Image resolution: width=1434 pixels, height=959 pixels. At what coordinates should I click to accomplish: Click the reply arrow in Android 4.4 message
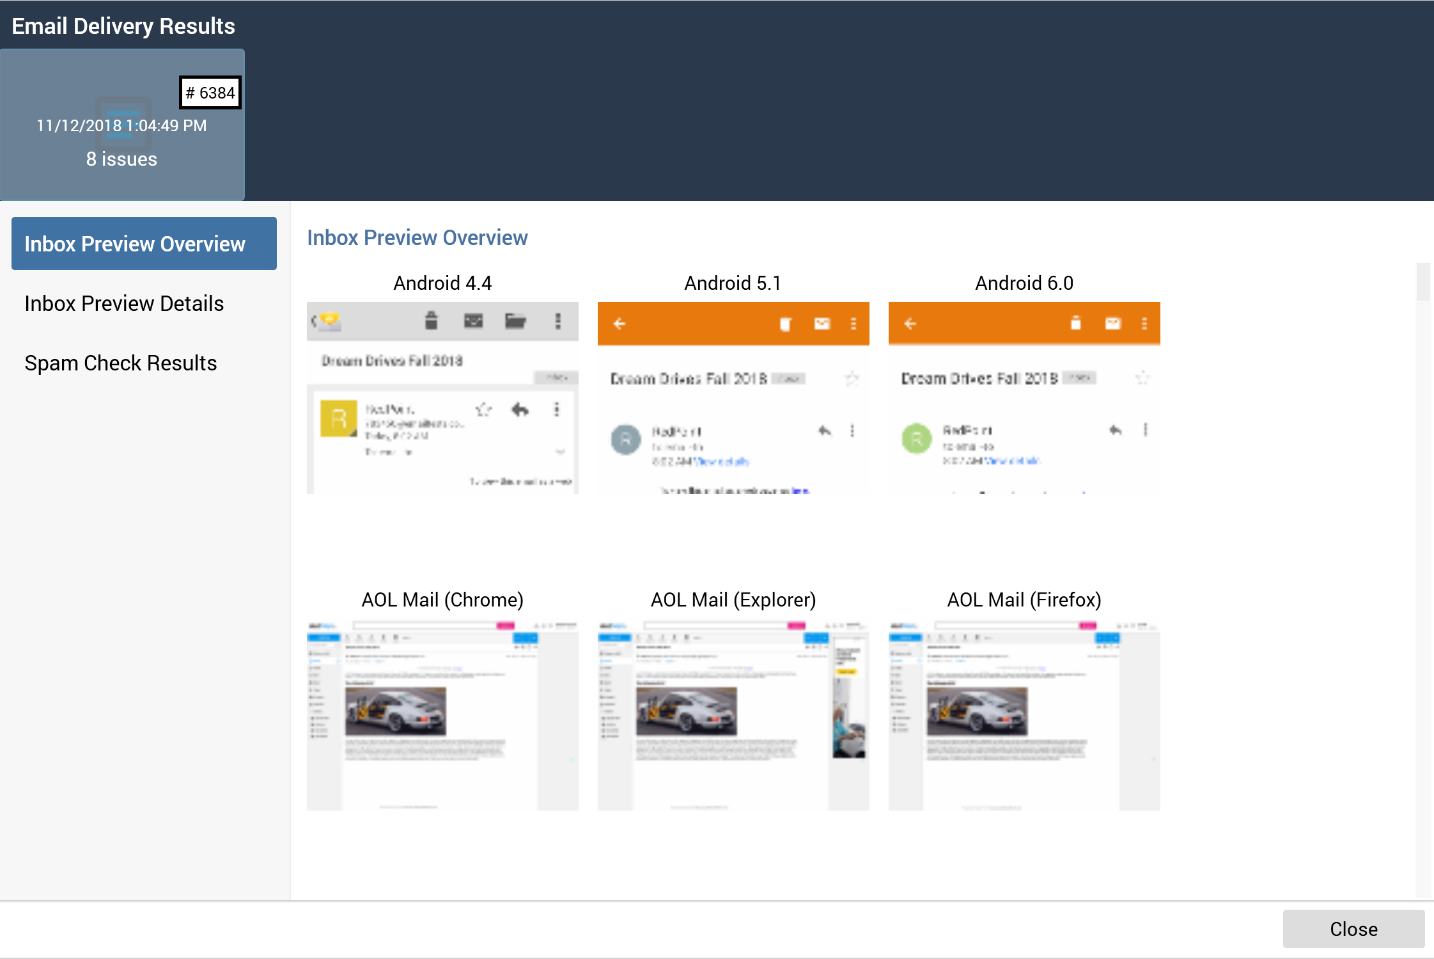pyautogui.click(x=520, y=409)
